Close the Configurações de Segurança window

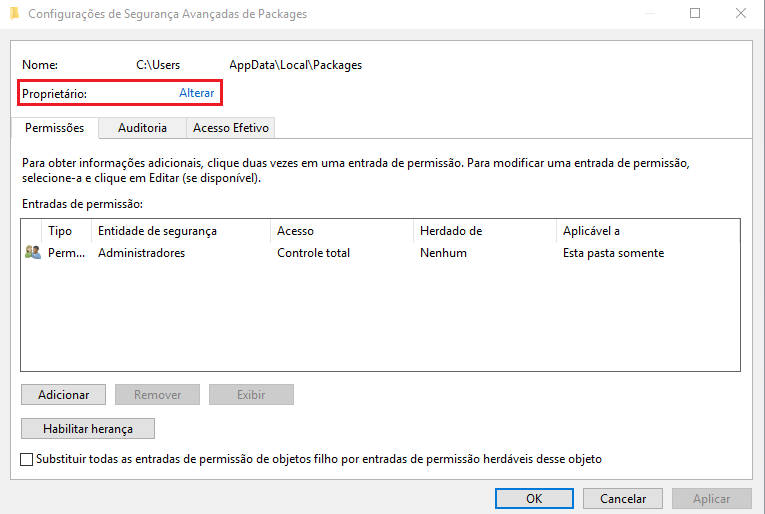tap(741, 13)
